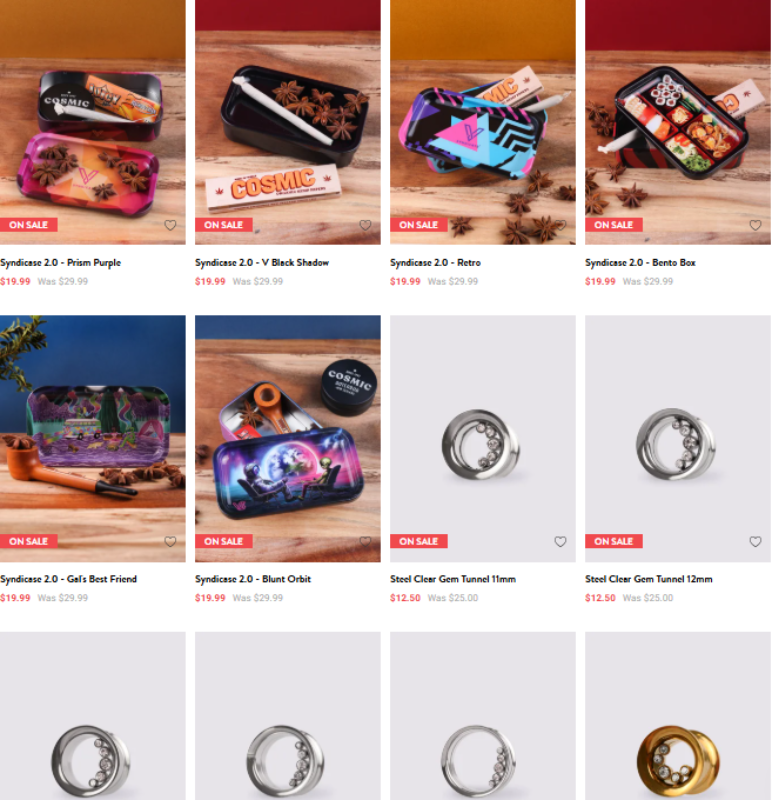Click Gal's Best Friend tray photo
This screenshot has height=800, width=772.
(93, 439)
